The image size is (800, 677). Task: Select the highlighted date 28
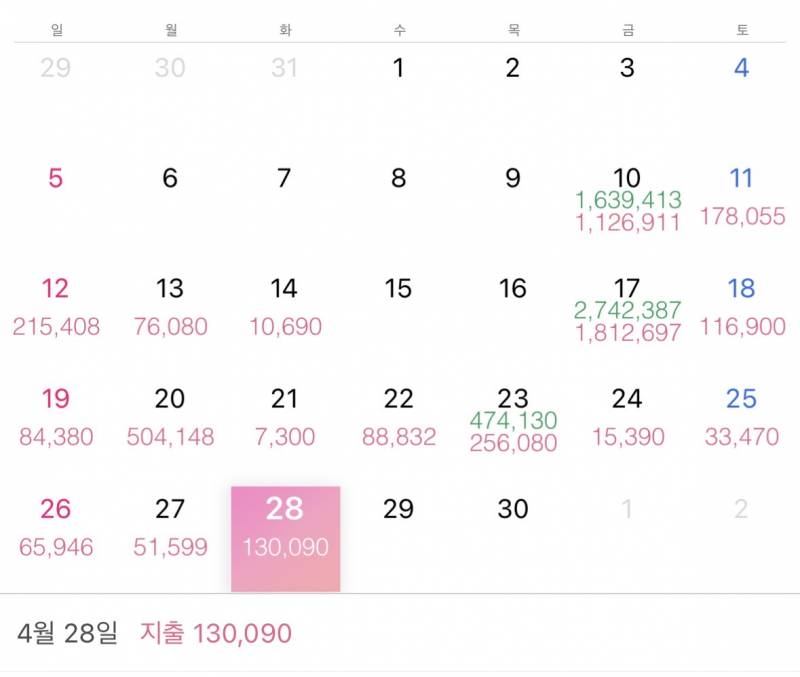coord(286,539)
